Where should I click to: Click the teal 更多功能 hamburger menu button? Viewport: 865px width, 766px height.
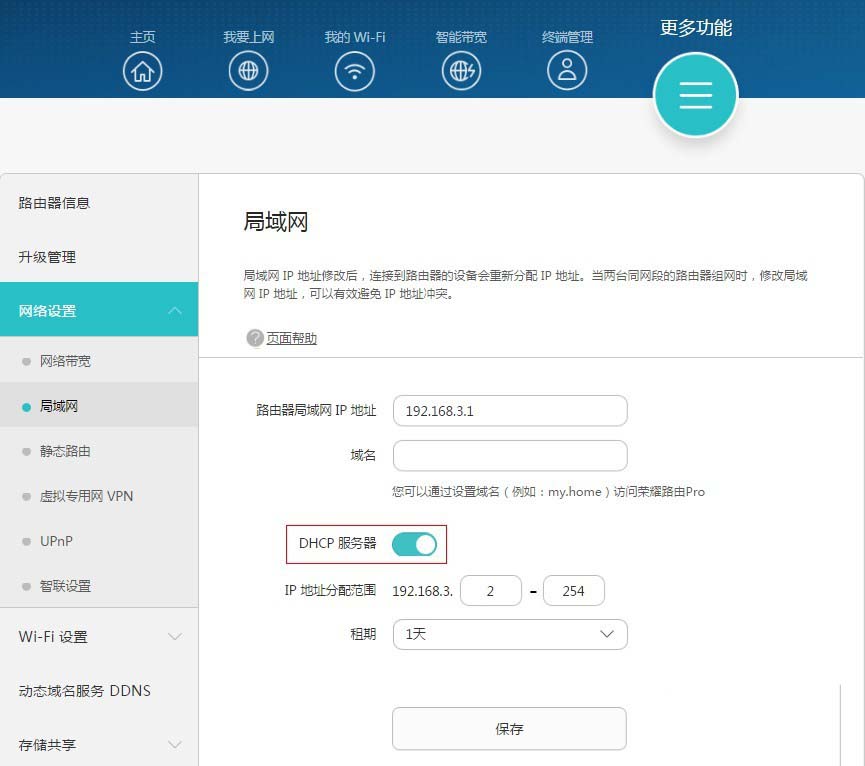coord(696,95)
